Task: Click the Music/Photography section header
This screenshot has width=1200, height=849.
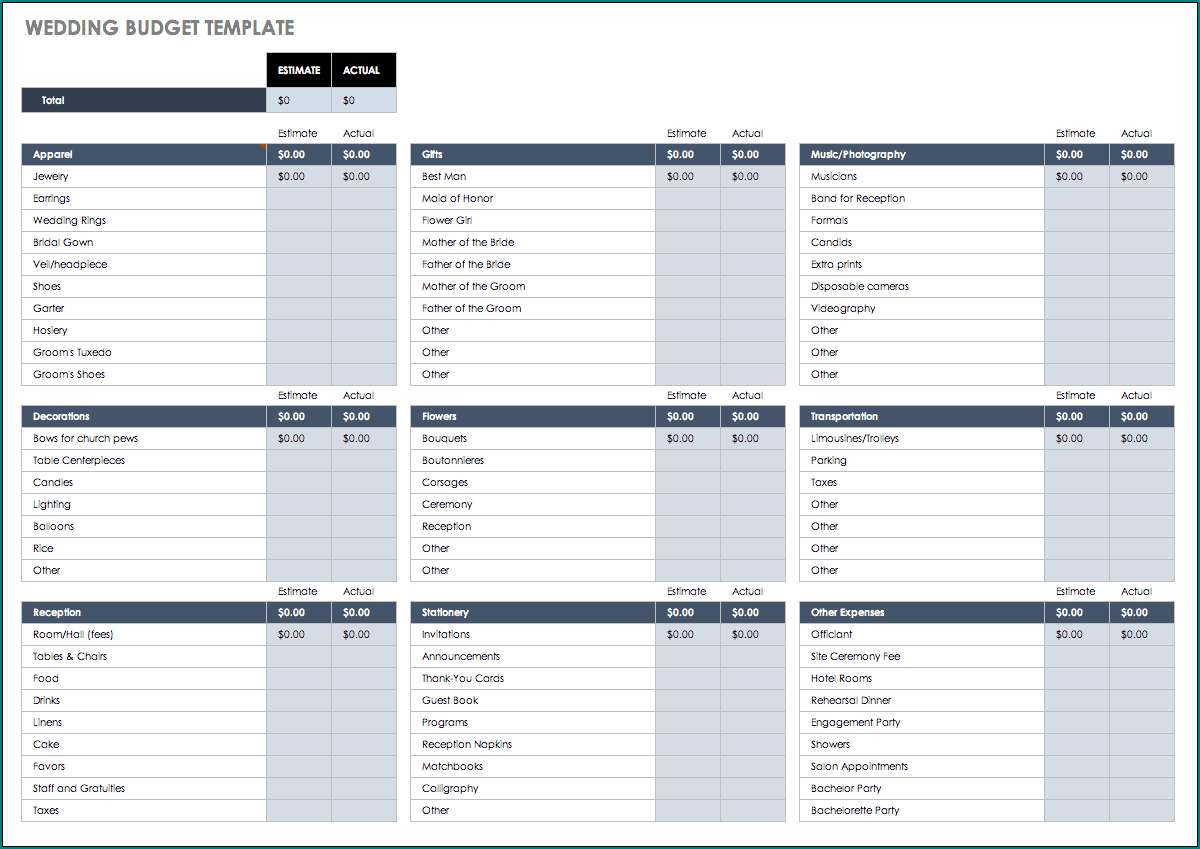Action: [922, 155]
